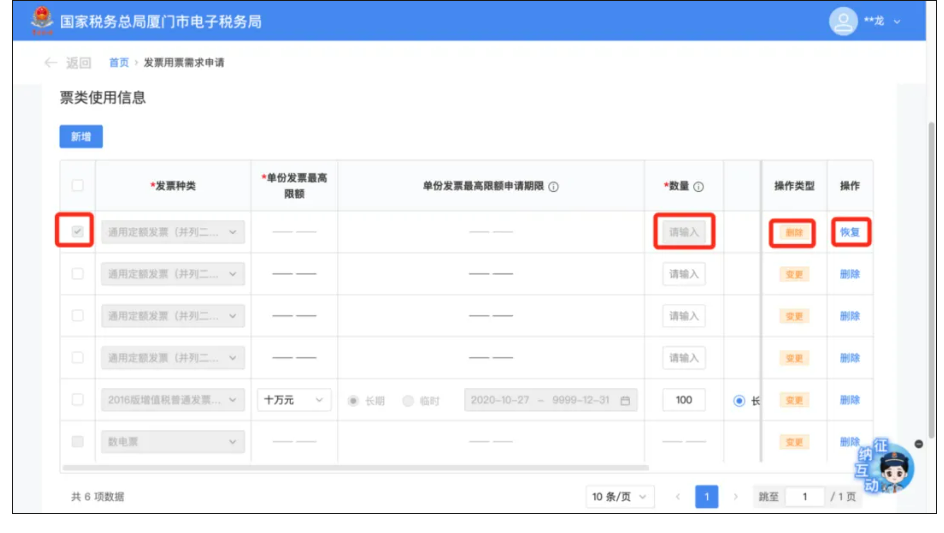This screenshot has height=533, width=944.
Task: Click the page's vertical scrollbar
Action: click(931, 280)
